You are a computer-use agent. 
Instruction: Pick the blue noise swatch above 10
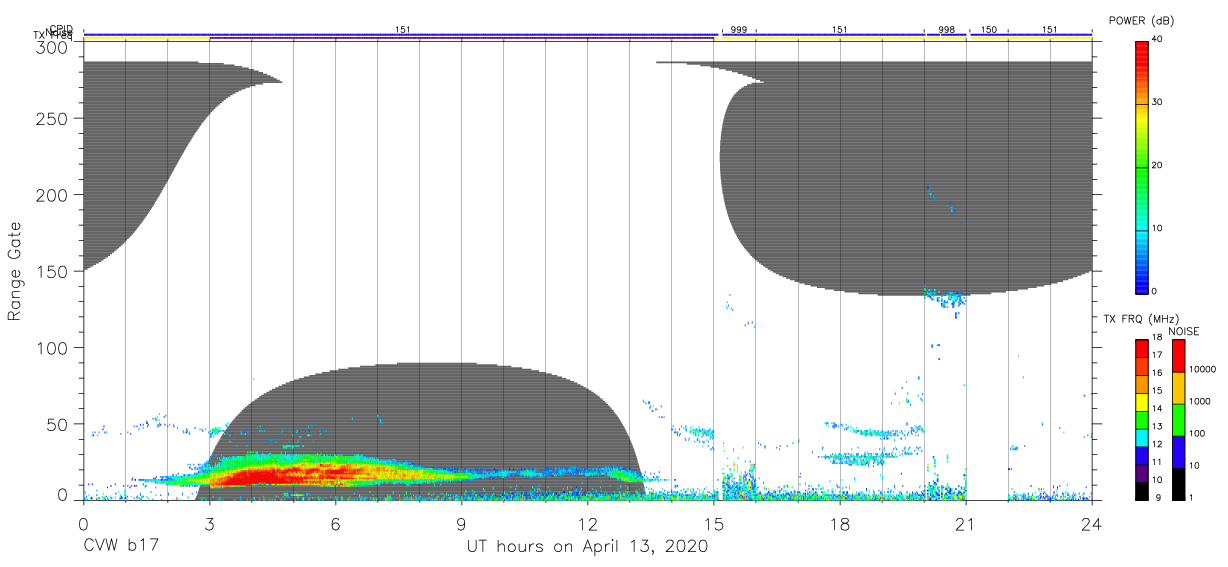1178,451
